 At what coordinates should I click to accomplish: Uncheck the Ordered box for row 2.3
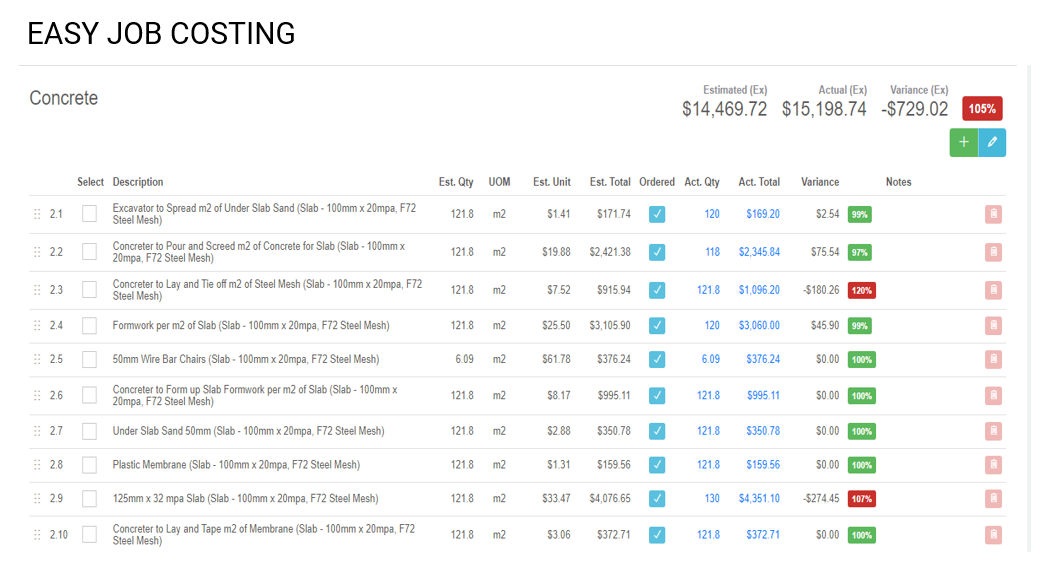point(657,290)
